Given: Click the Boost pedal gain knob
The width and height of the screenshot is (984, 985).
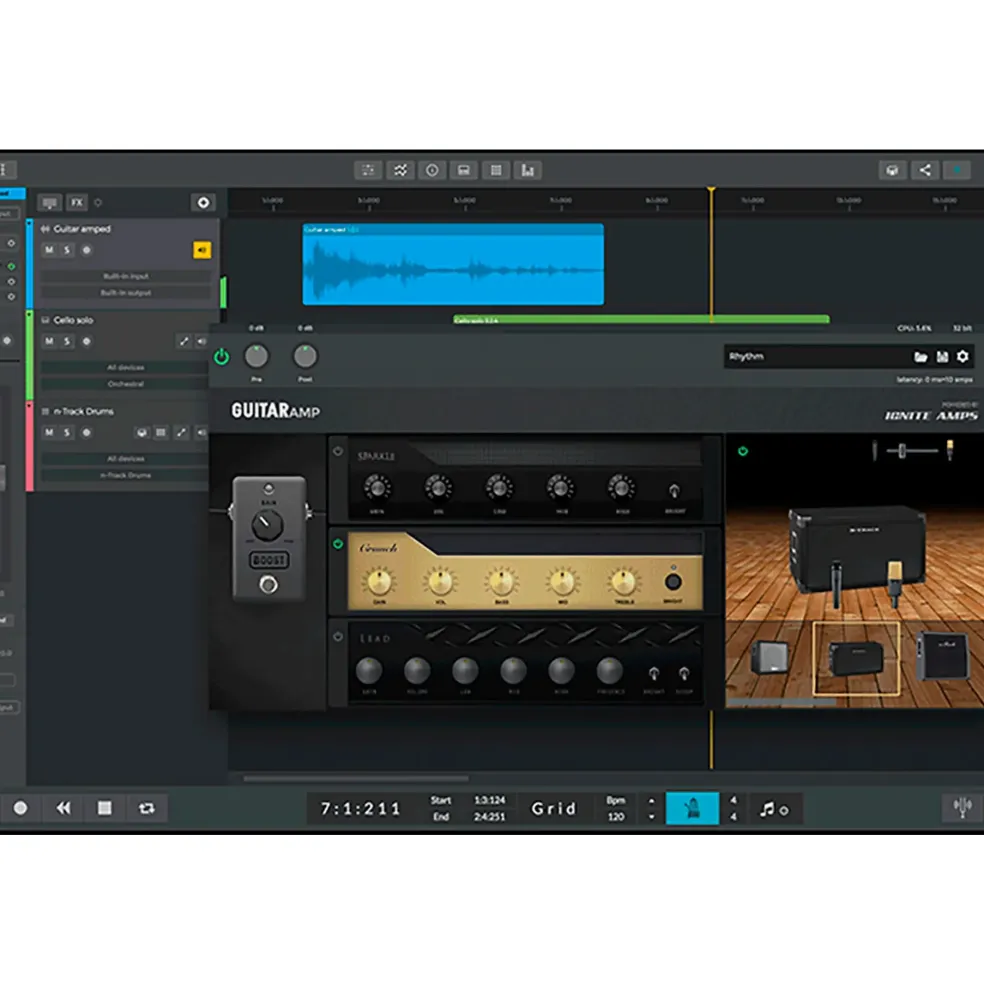Looking at the screenshot, I should [x=267, y=525].
